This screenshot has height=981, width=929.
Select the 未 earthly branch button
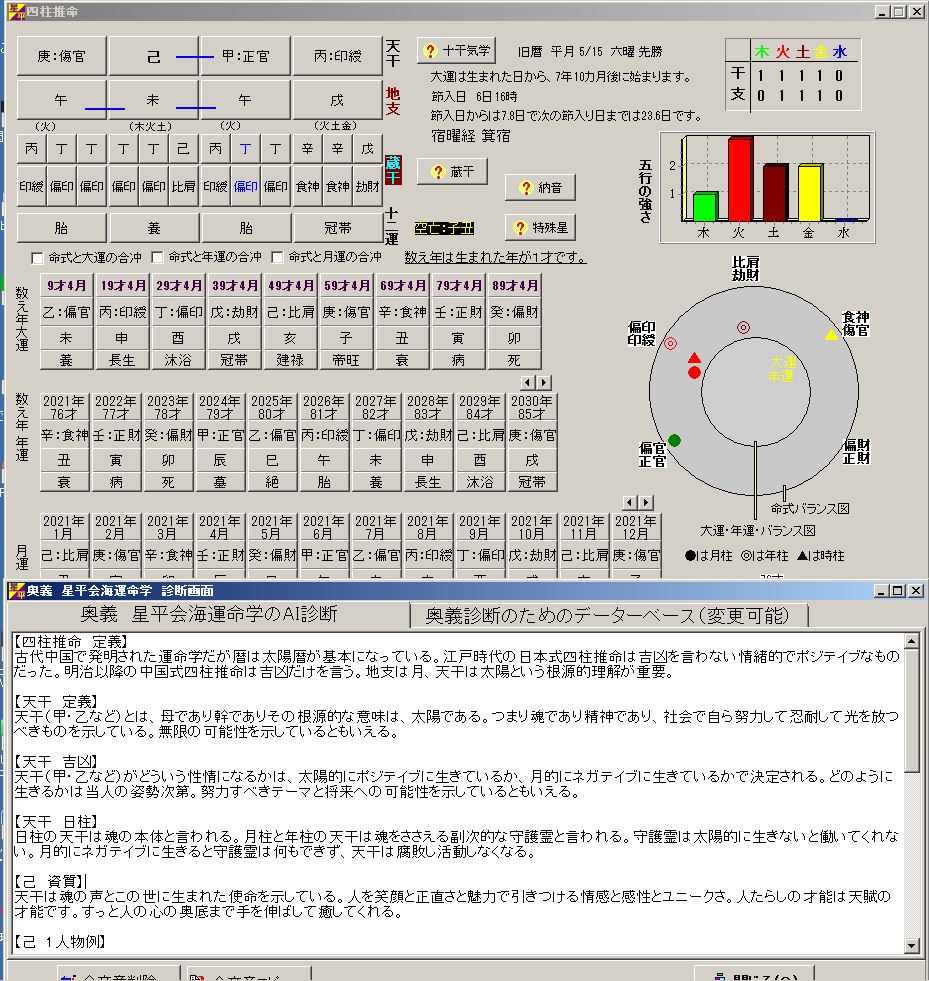click(x=153, y=100)
